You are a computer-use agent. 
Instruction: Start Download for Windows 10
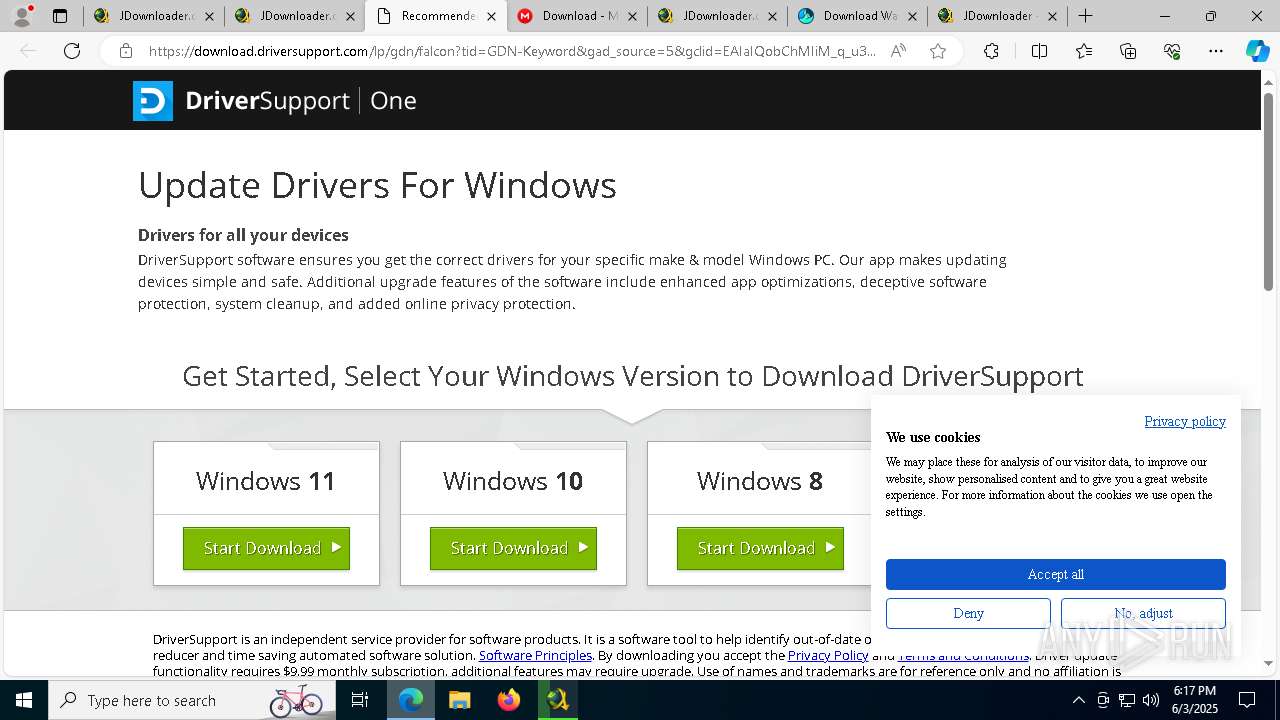click(513, 548)
